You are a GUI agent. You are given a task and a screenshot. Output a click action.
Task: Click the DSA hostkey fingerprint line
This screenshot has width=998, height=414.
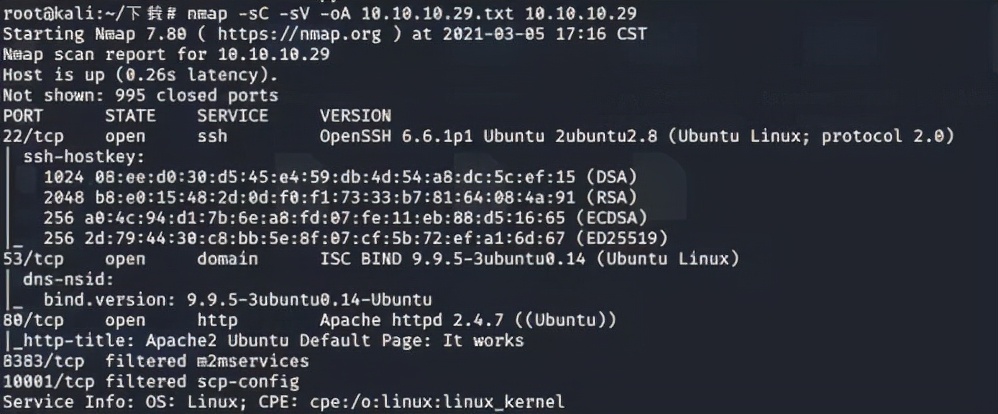(340, 176)
